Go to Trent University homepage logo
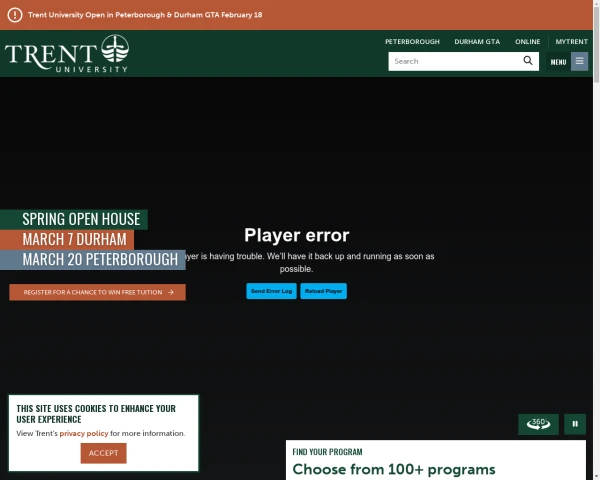 [67, 54]
